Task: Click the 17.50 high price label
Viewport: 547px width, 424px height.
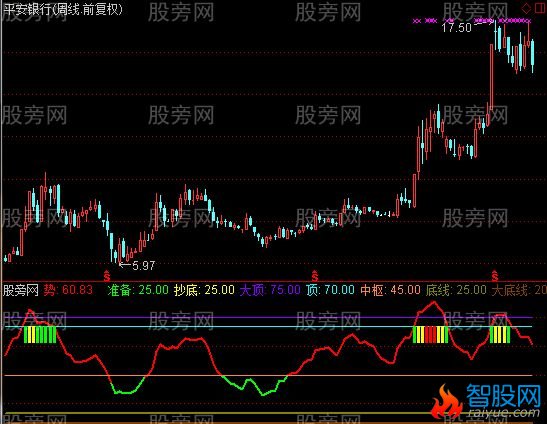Action: coord(456,28)
